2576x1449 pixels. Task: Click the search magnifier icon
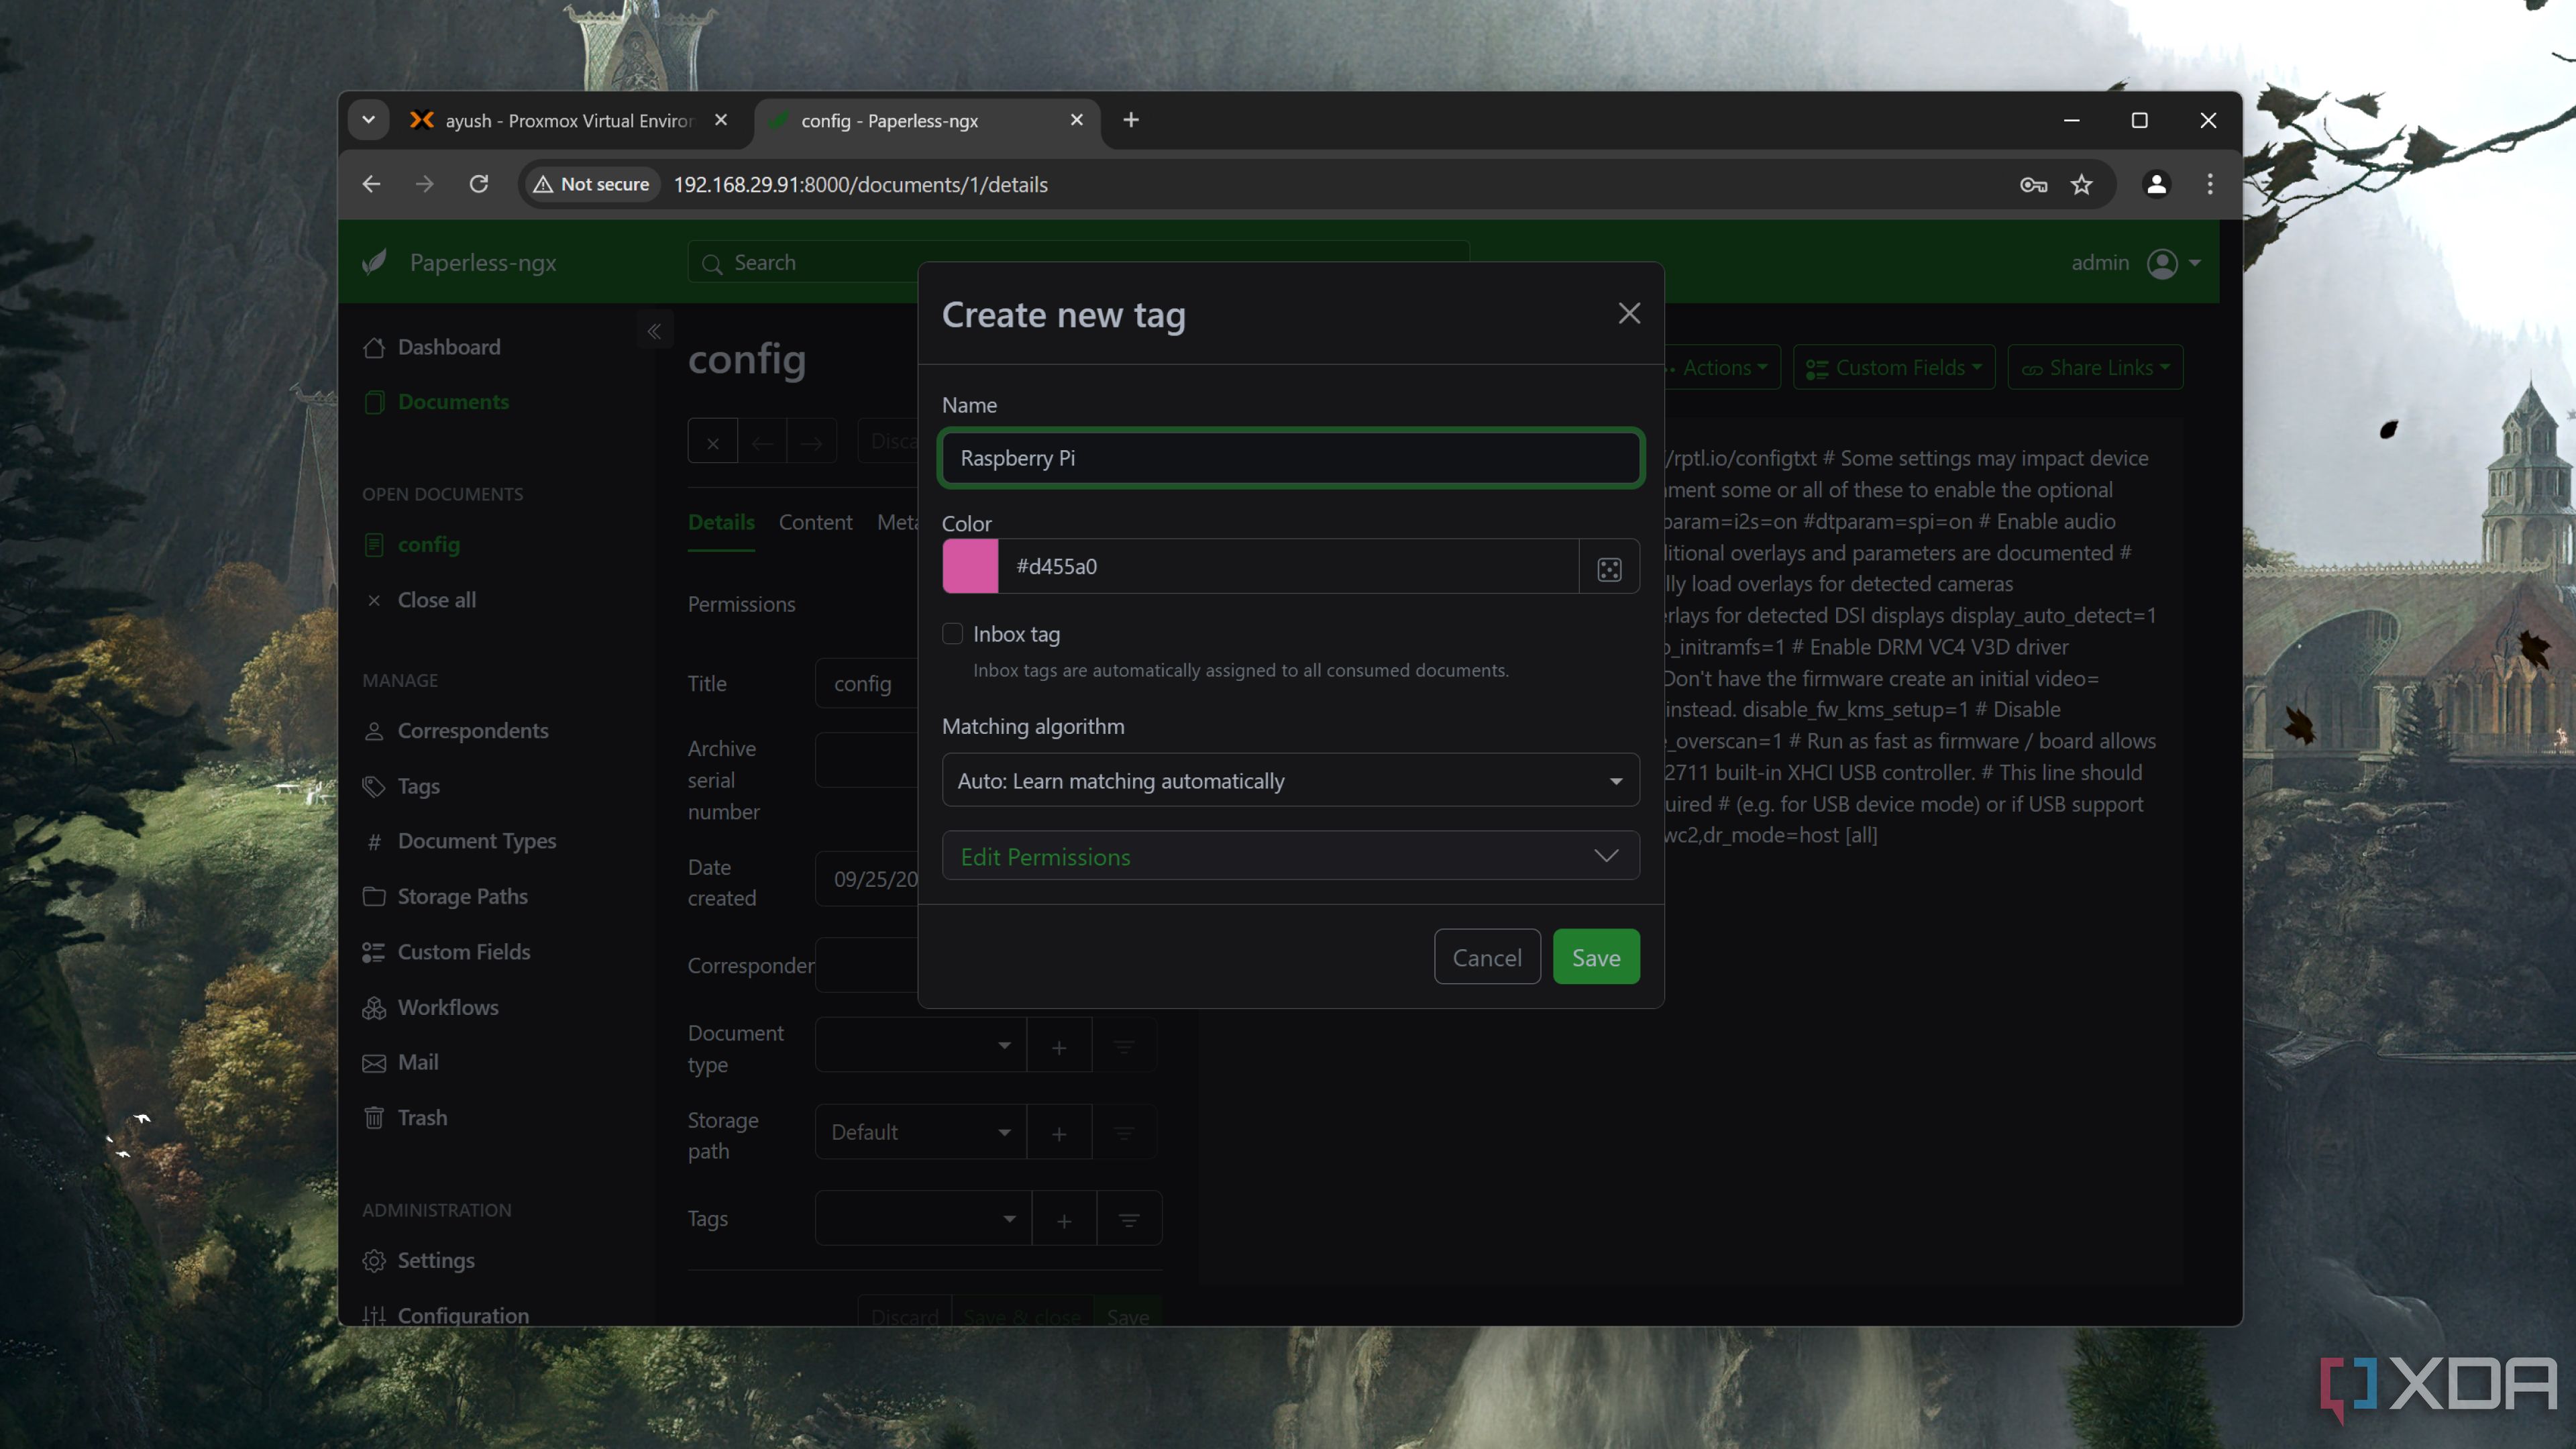712,263
